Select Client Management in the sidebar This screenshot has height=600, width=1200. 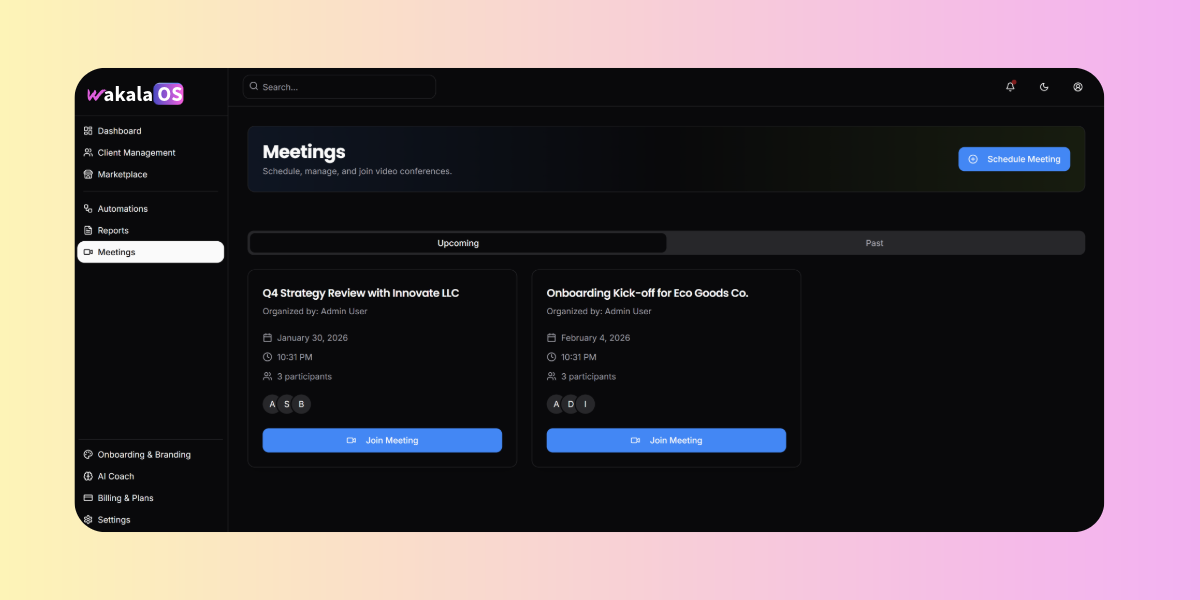click(x=135, y=152)
